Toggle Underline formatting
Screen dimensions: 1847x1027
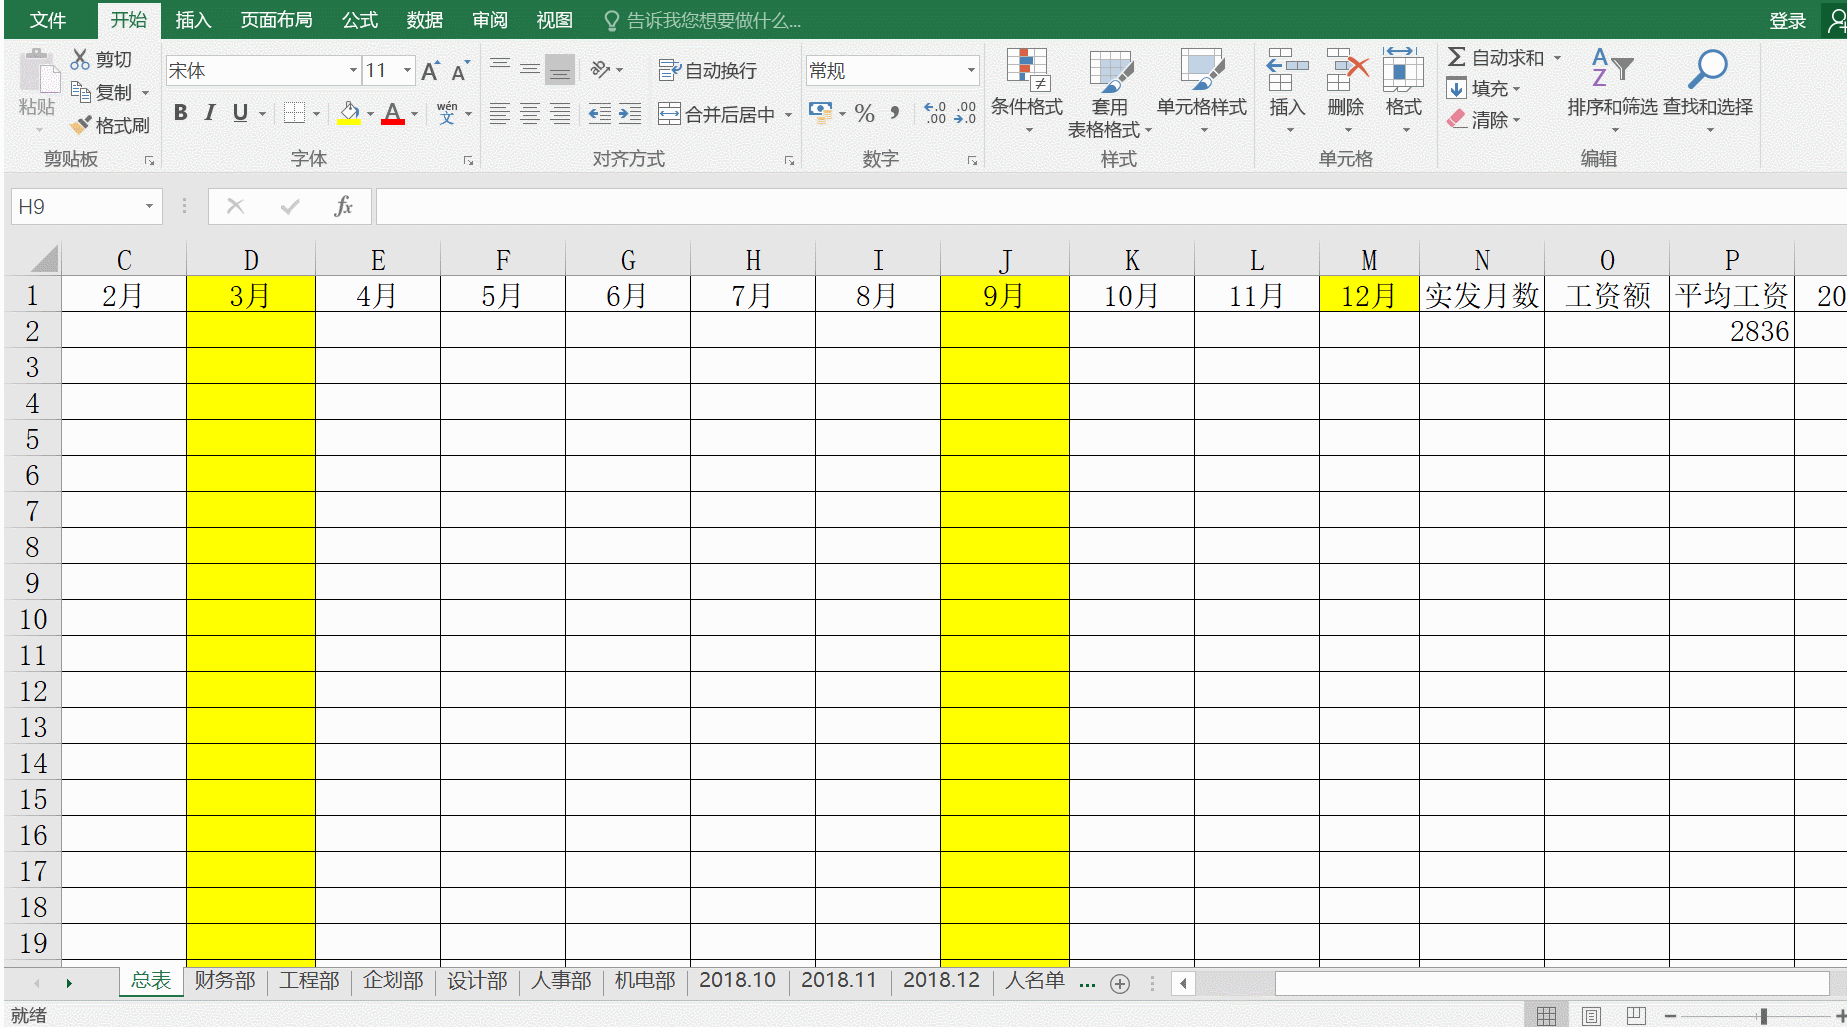click(x=240, y=113)
